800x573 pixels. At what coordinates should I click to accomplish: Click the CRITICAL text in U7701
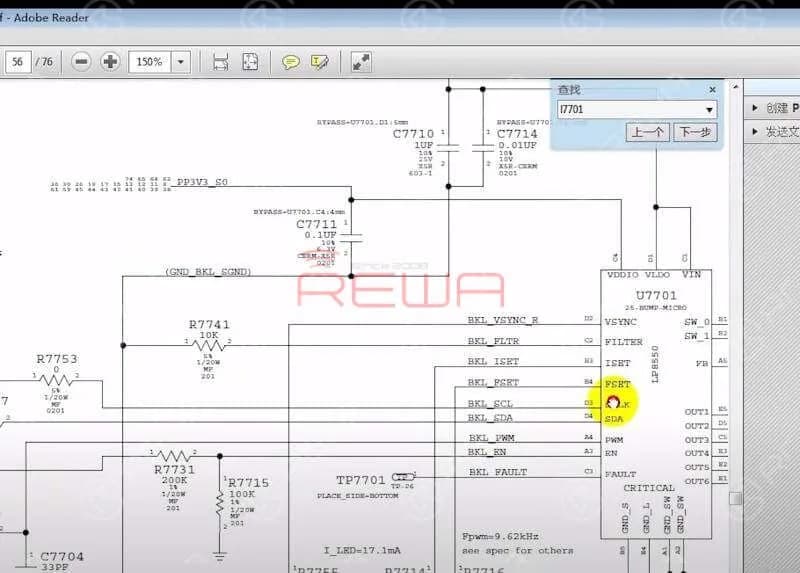(649, 488)
